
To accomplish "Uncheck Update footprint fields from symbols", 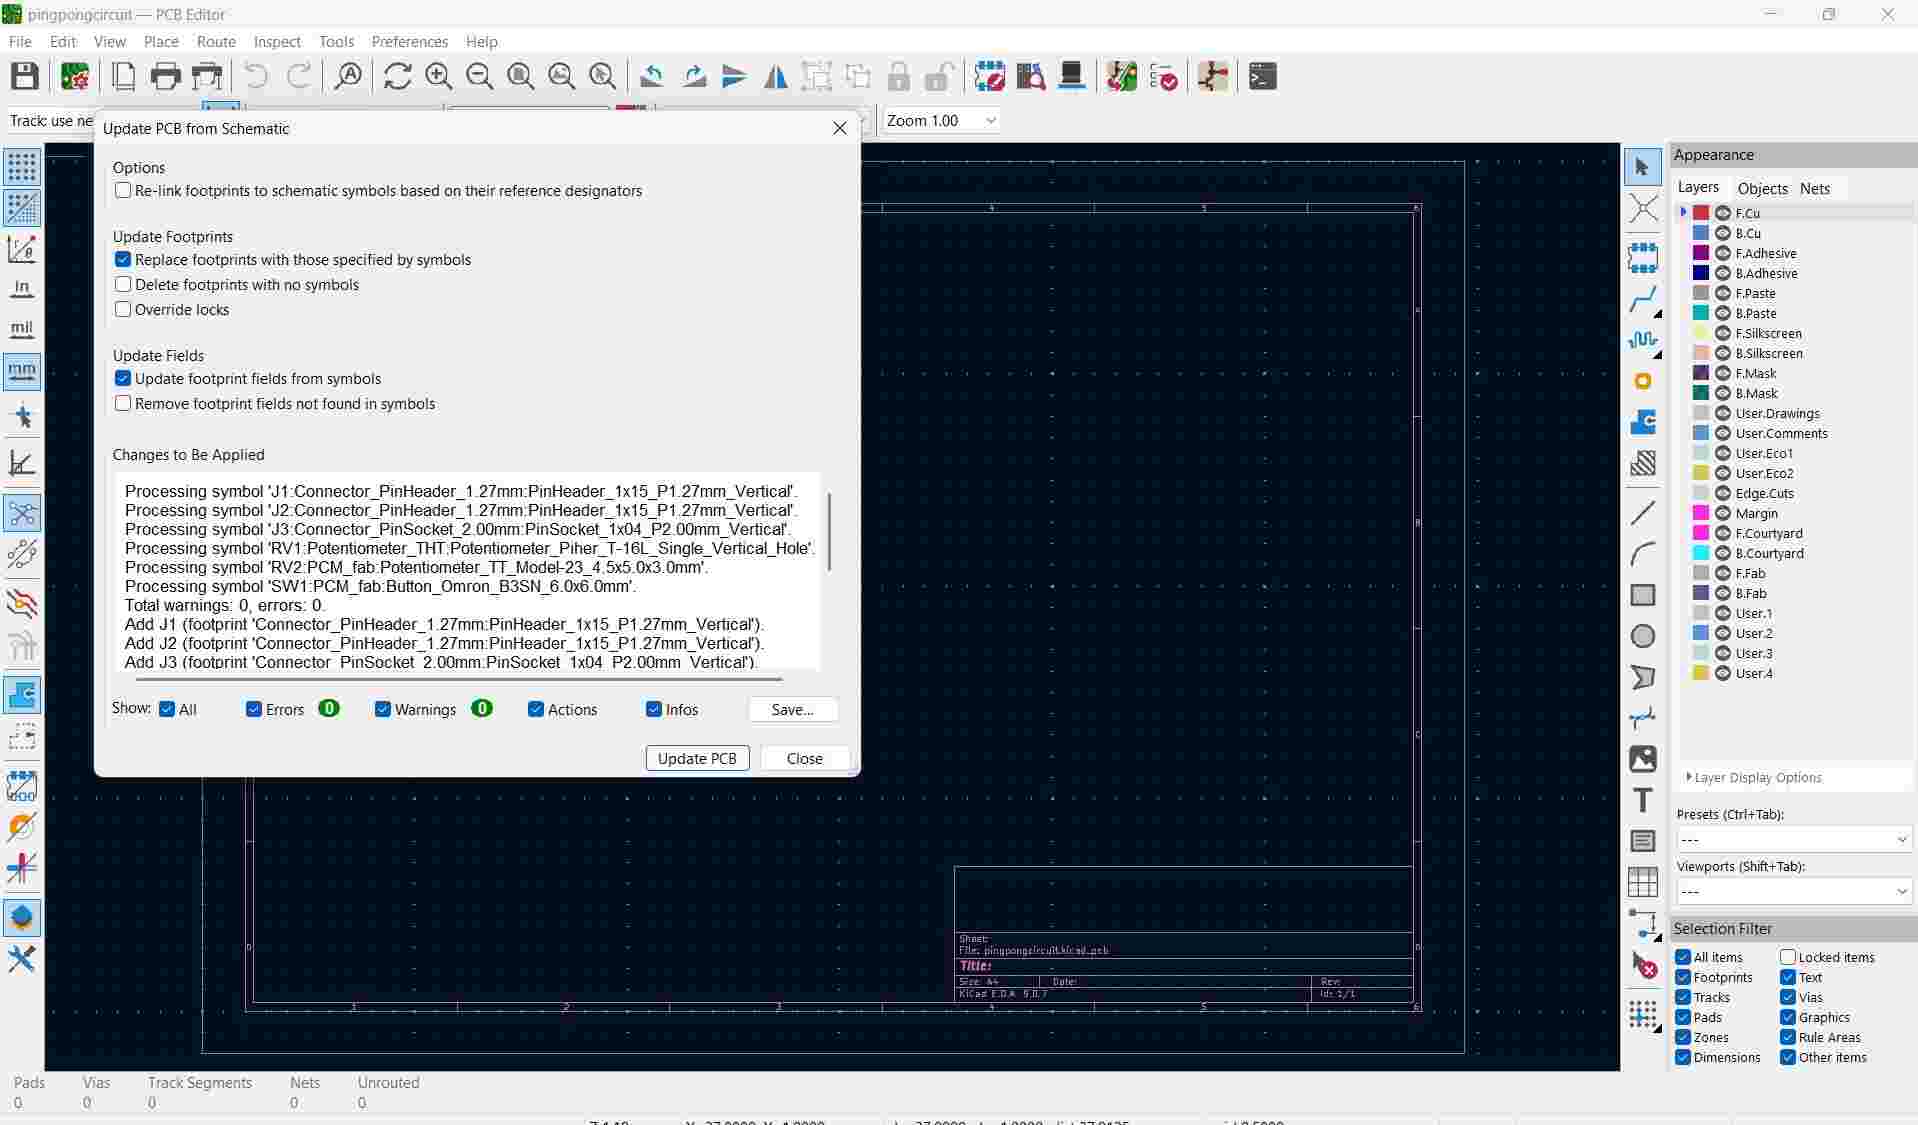I will [x=123, y=378].
